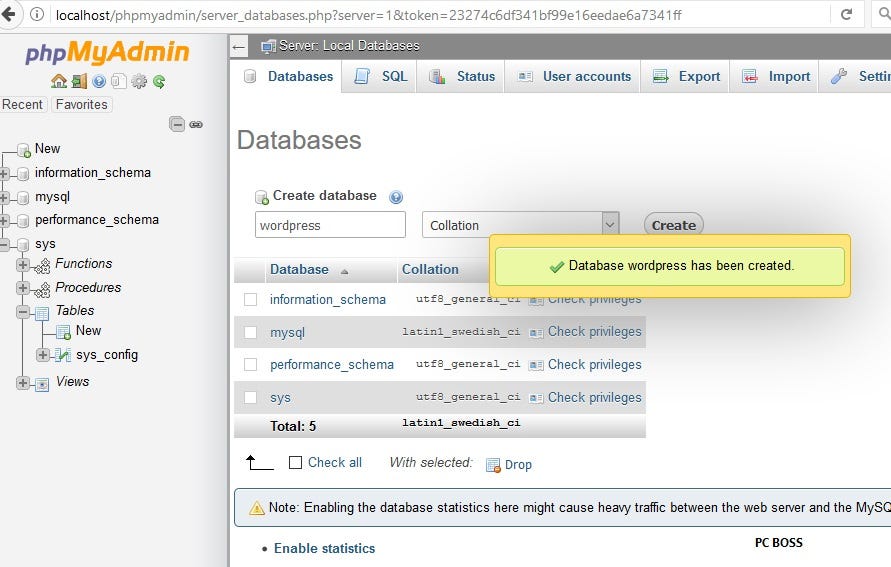Expand the Views node under sys

coord(23,383)
